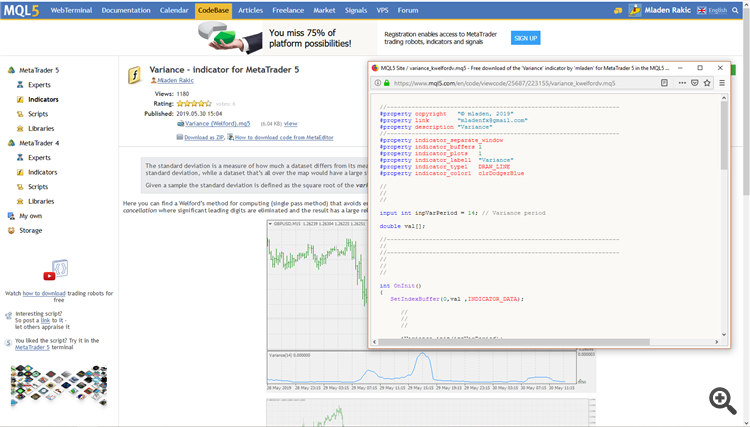Select Storage in the sidebar

pos(31,230)
